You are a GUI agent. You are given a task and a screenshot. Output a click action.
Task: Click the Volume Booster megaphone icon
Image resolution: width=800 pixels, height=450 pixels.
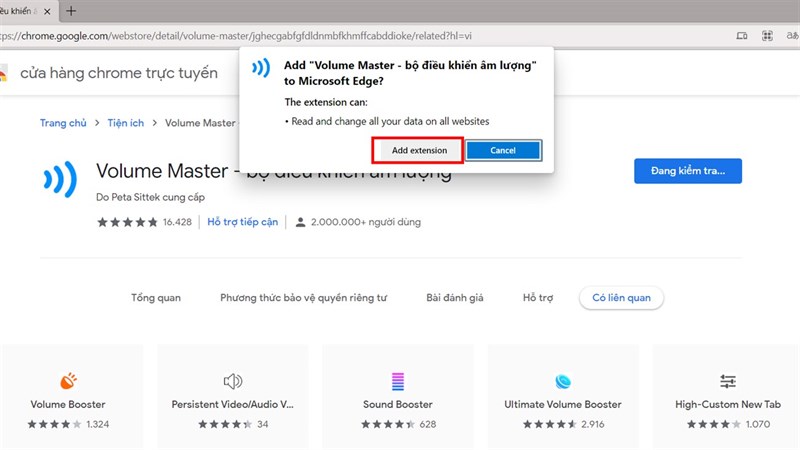[68, 380]
